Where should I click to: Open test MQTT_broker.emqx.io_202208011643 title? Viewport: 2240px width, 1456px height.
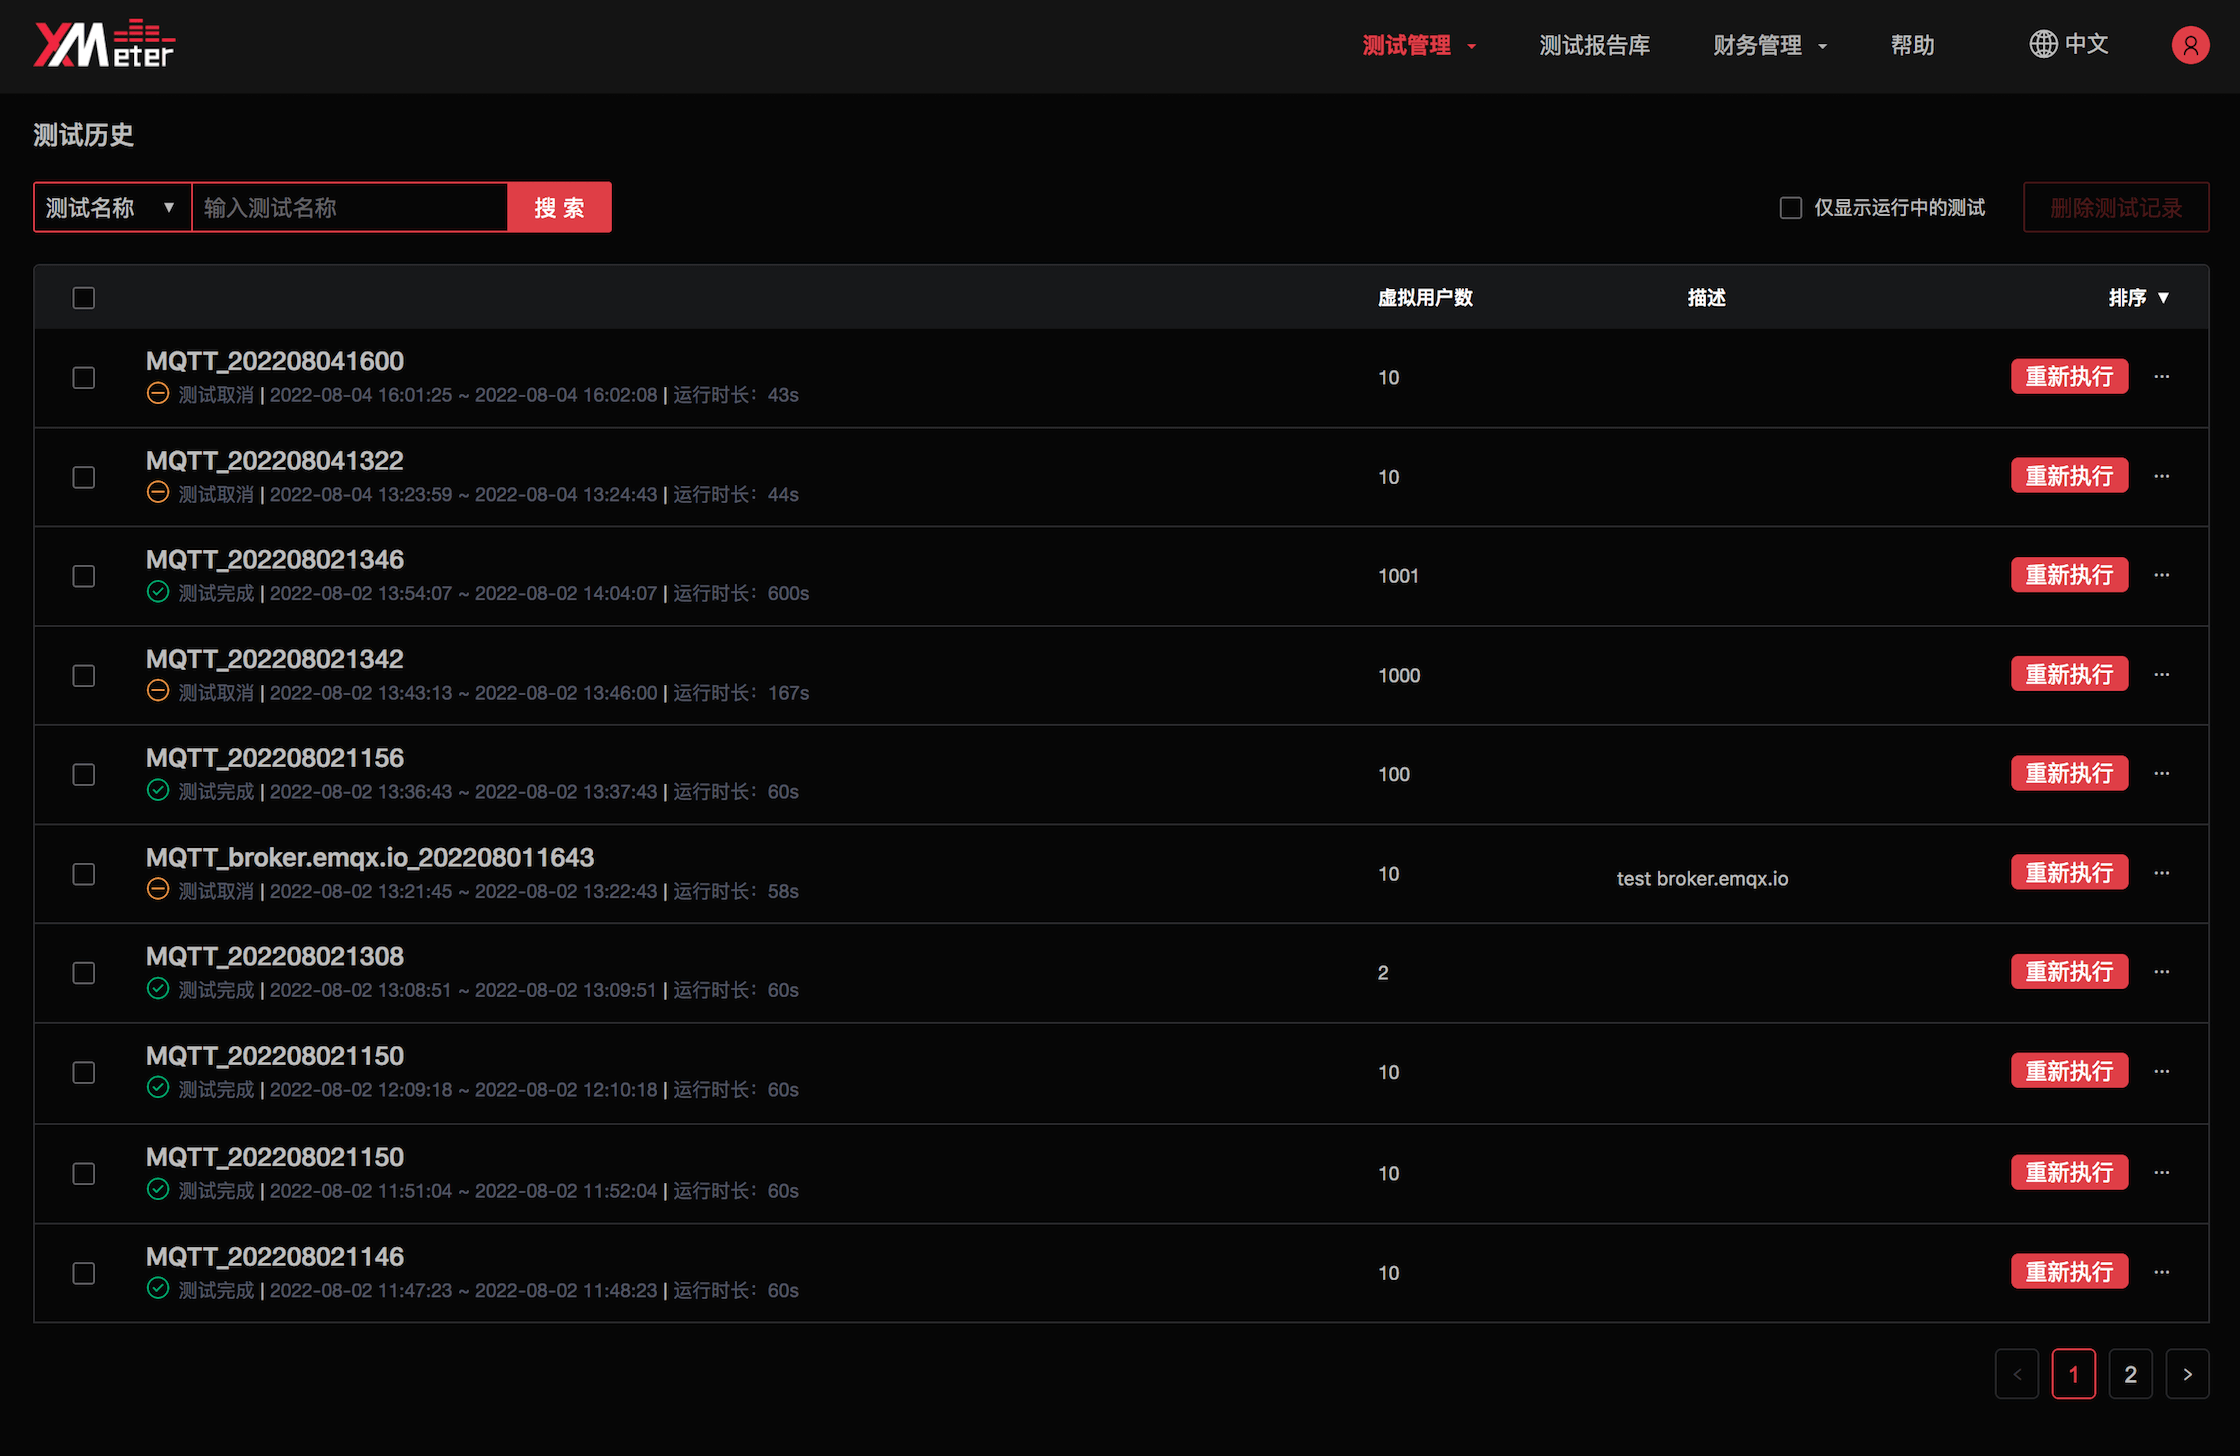(x=370, y=857)
